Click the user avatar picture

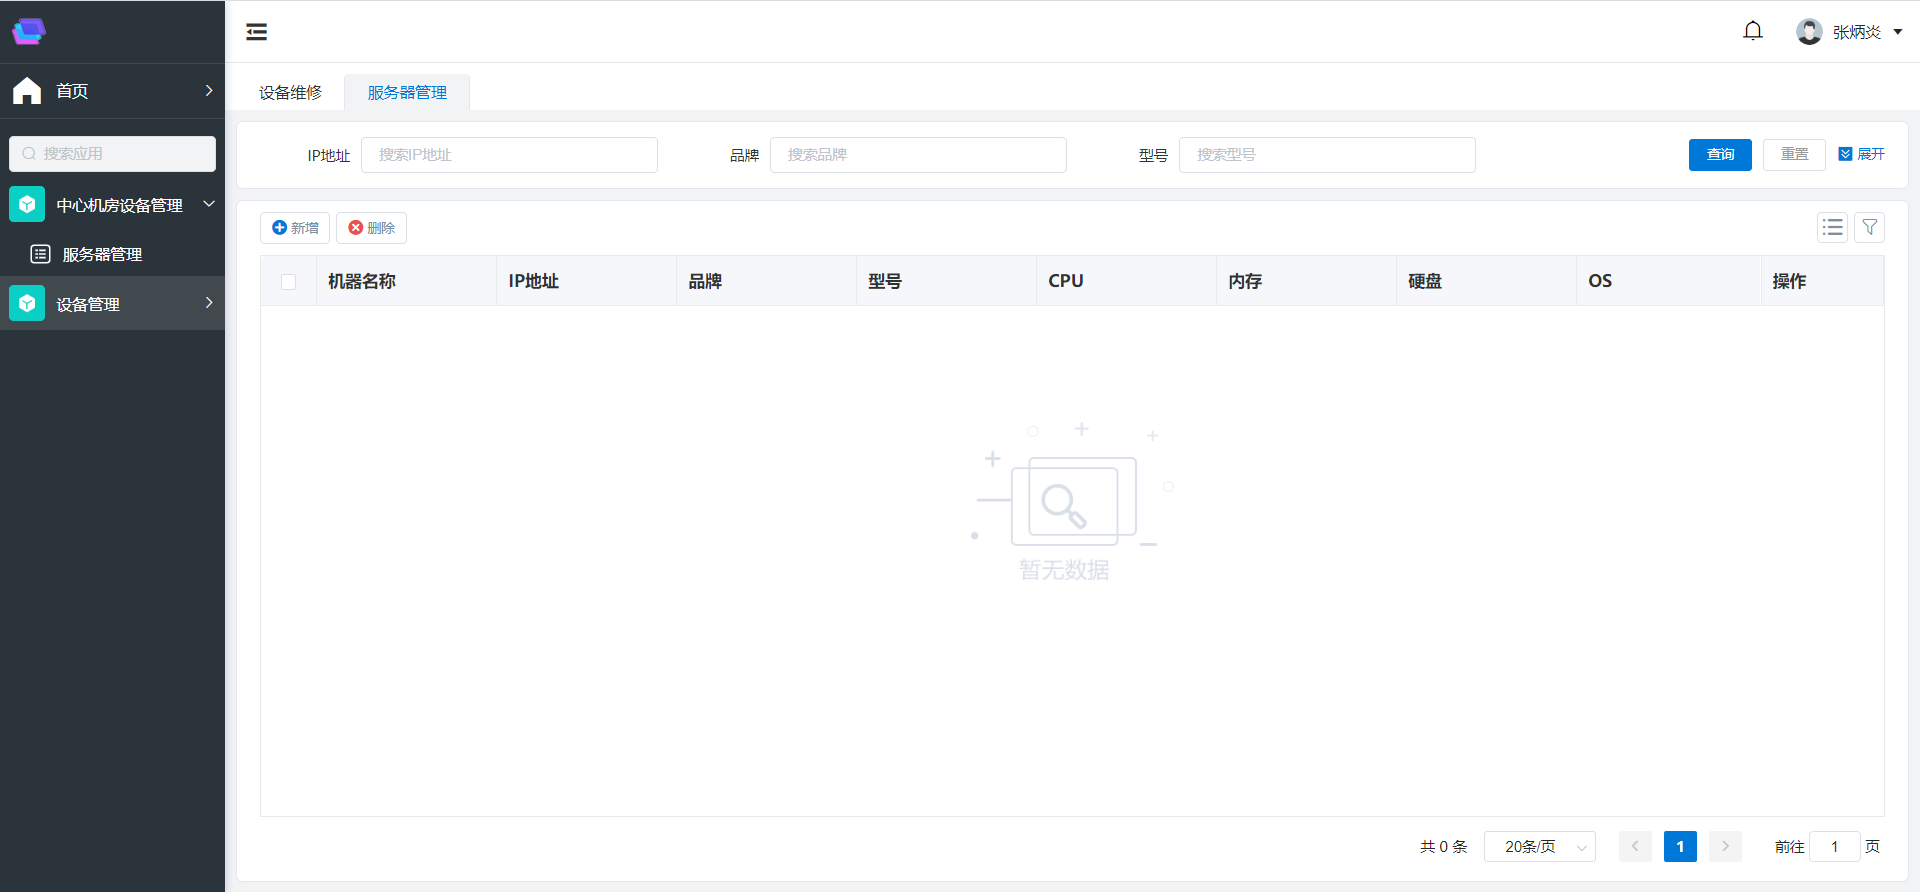(x=1808, y=32)
